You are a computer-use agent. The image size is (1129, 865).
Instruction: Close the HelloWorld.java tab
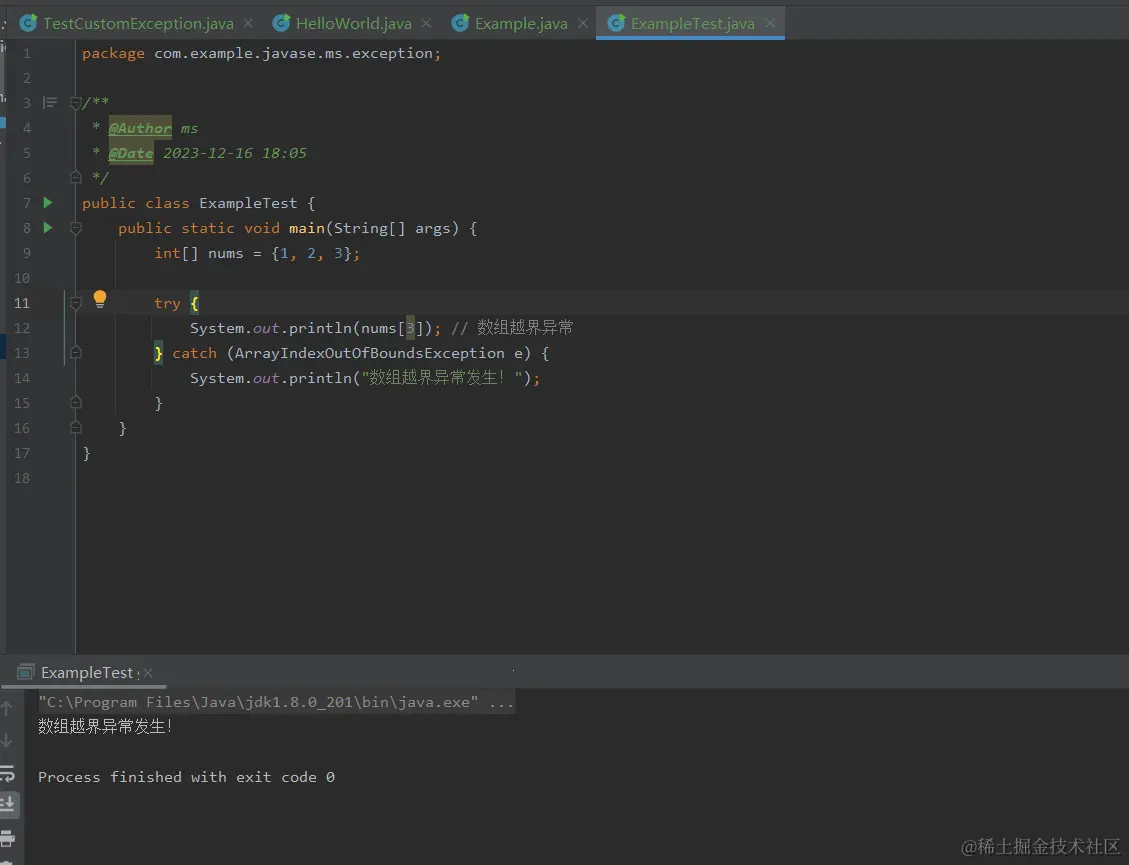pos(426,23)
